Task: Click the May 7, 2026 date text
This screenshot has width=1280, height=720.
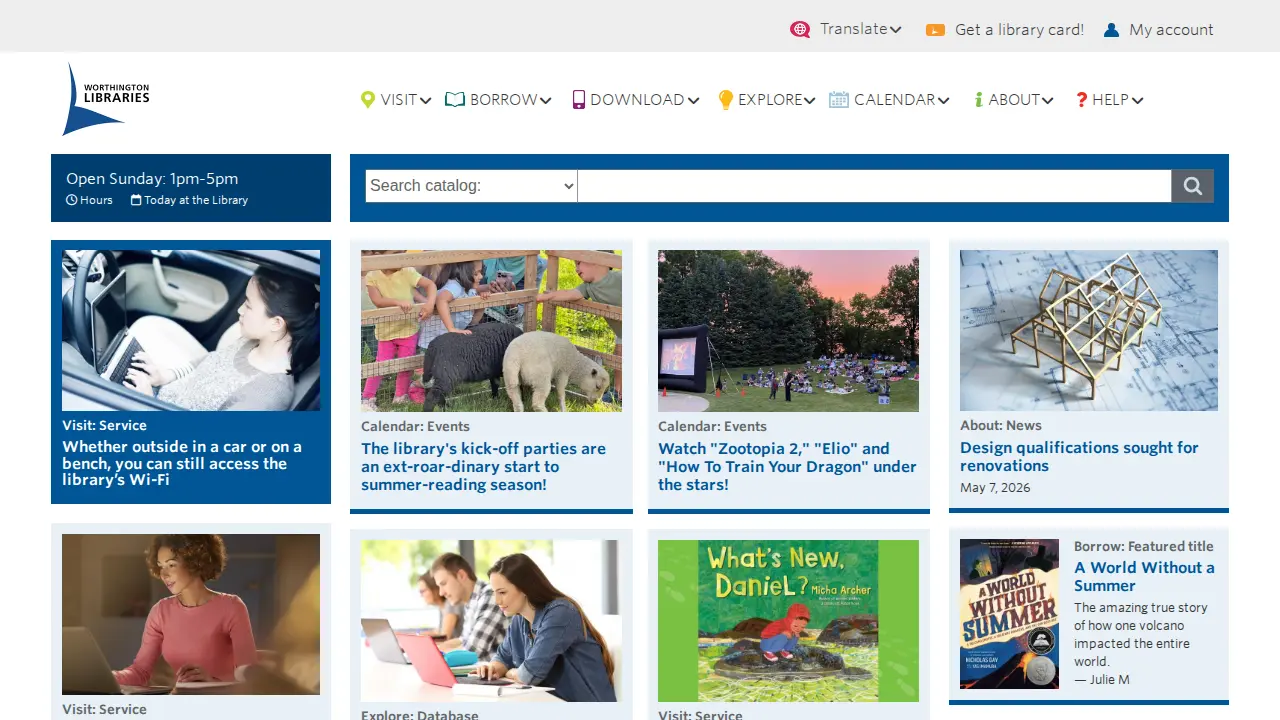Action: pyautogui.click(x=995, y=488)
